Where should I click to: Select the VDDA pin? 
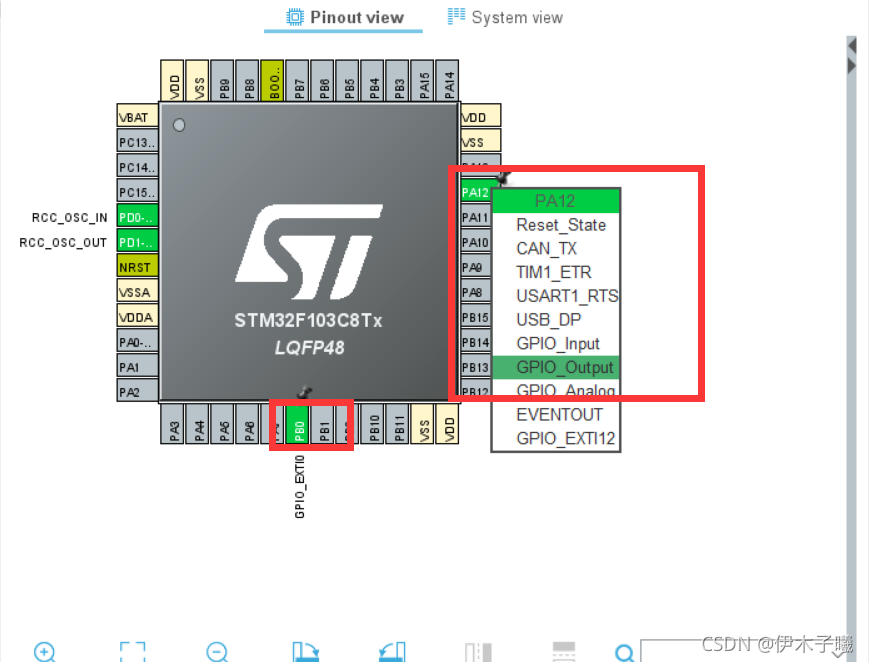tap(137, 317)
